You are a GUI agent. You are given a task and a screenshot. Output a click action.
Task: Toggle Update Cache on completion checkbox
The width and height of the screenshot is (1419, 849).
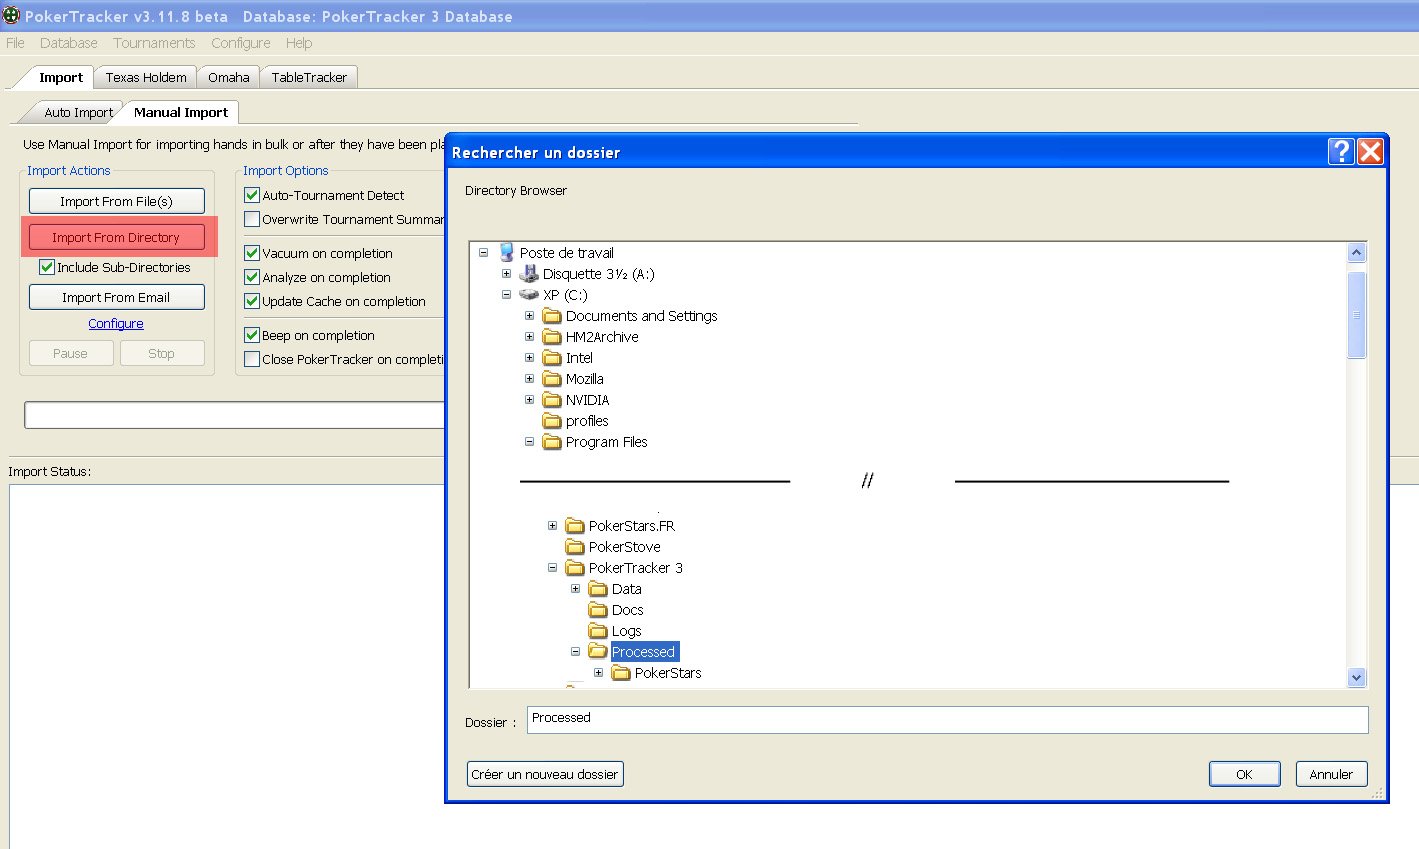coord(252,301)
